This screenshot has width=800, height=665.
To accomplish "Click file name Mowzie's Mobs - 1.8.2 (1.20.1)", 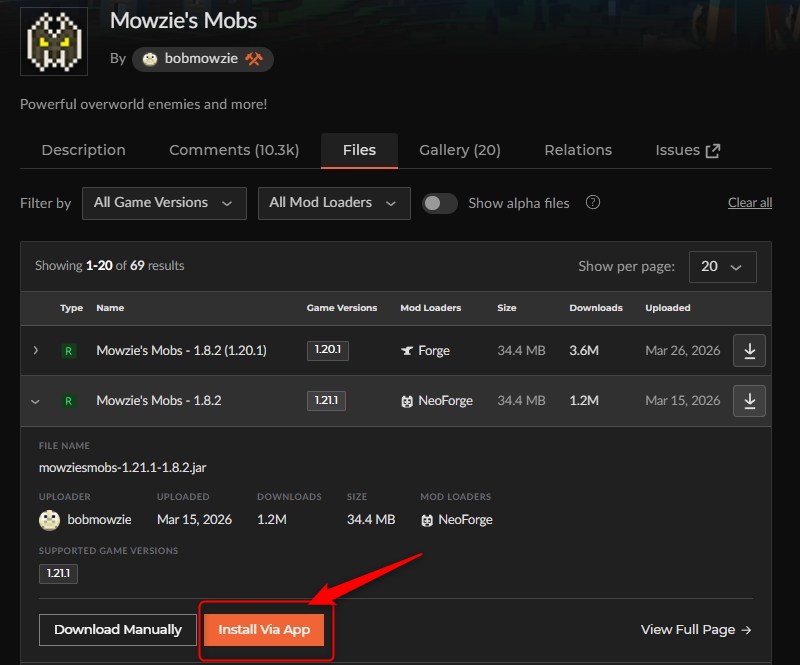I will pos(181,351).
